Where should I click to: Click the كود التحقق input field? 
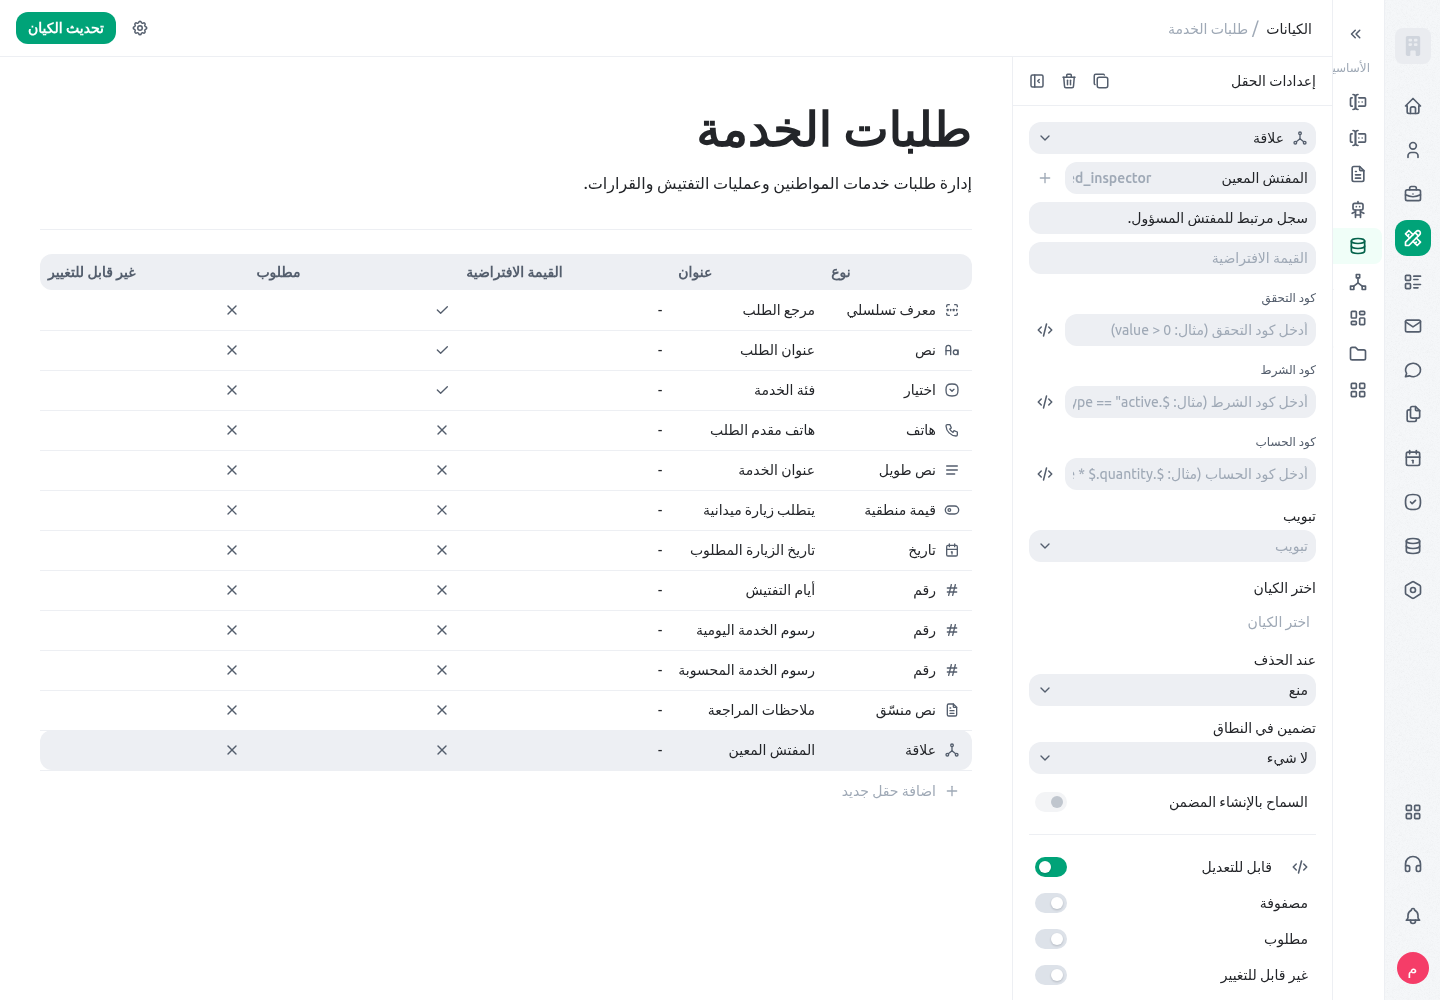(1190, 330)
